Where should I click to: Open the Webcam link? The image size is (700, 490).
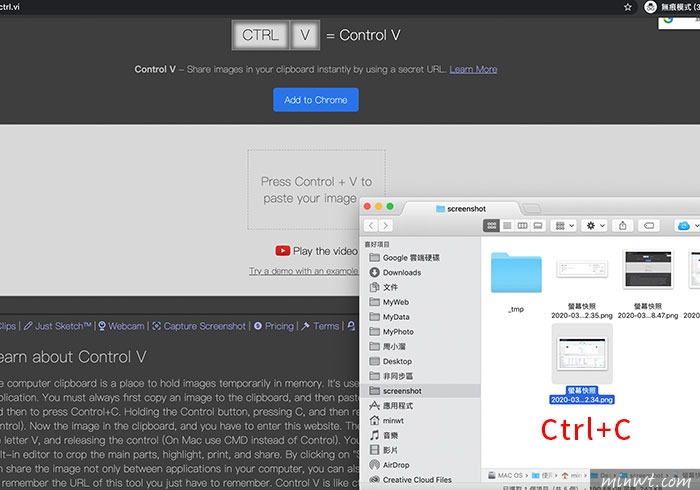[x=121, y=326]
